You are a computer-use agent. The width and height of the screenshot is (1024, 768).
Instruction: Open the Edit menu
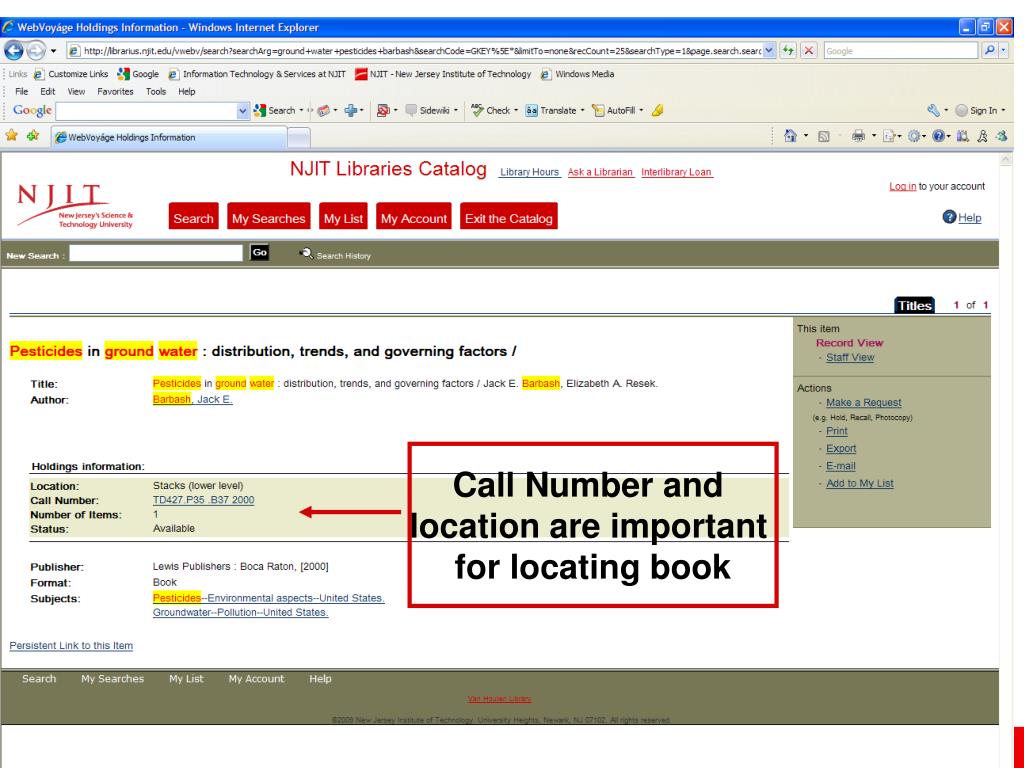(x=48, y=91)
